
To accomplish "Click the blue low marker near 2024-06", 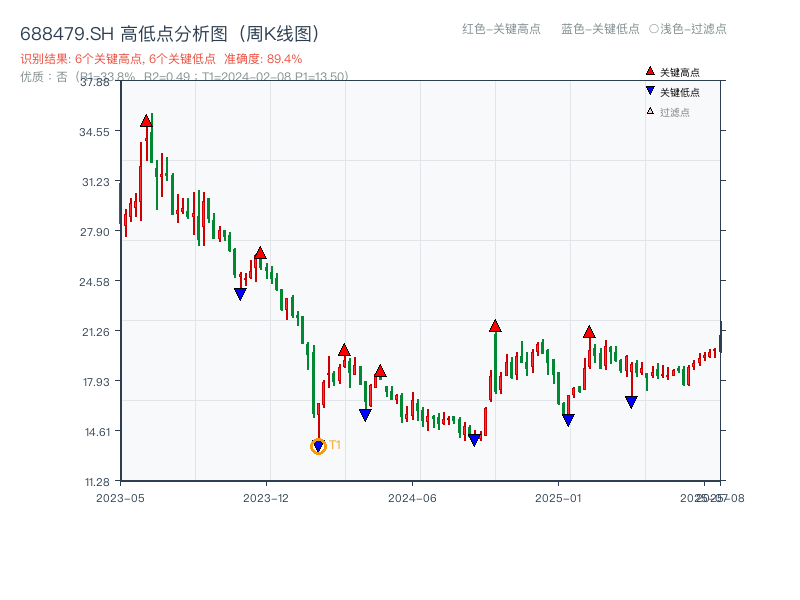I will (x=473, y=438).
